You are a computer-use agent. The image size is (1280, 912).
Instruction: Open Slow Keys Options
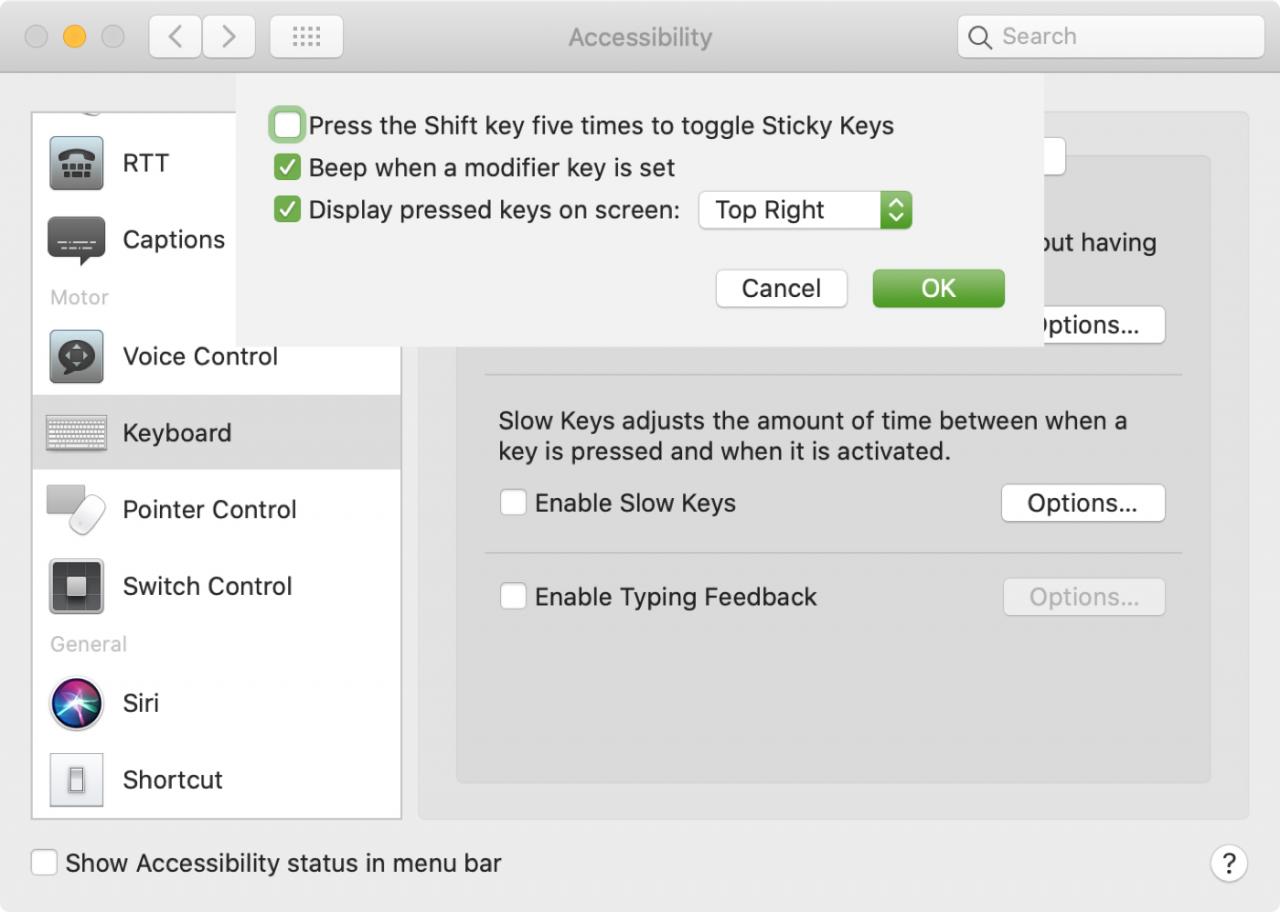tap(1082, 503)
